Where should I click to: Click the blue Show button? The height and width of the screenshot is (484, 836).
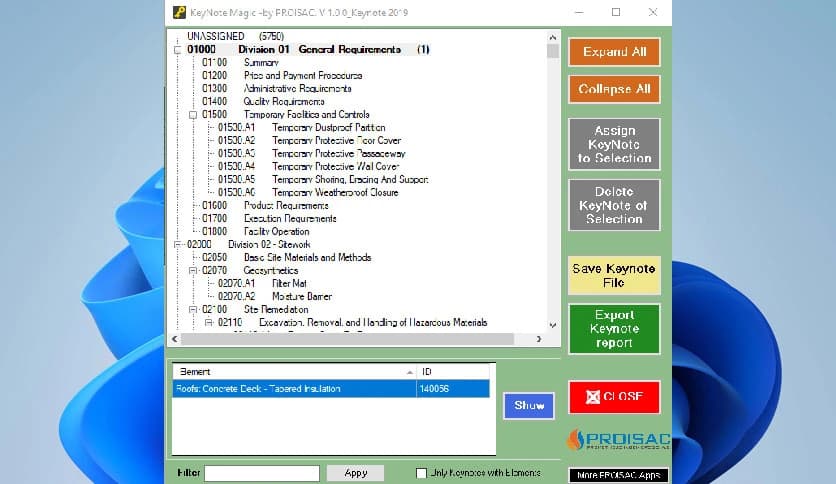click(x=529, y=406)
